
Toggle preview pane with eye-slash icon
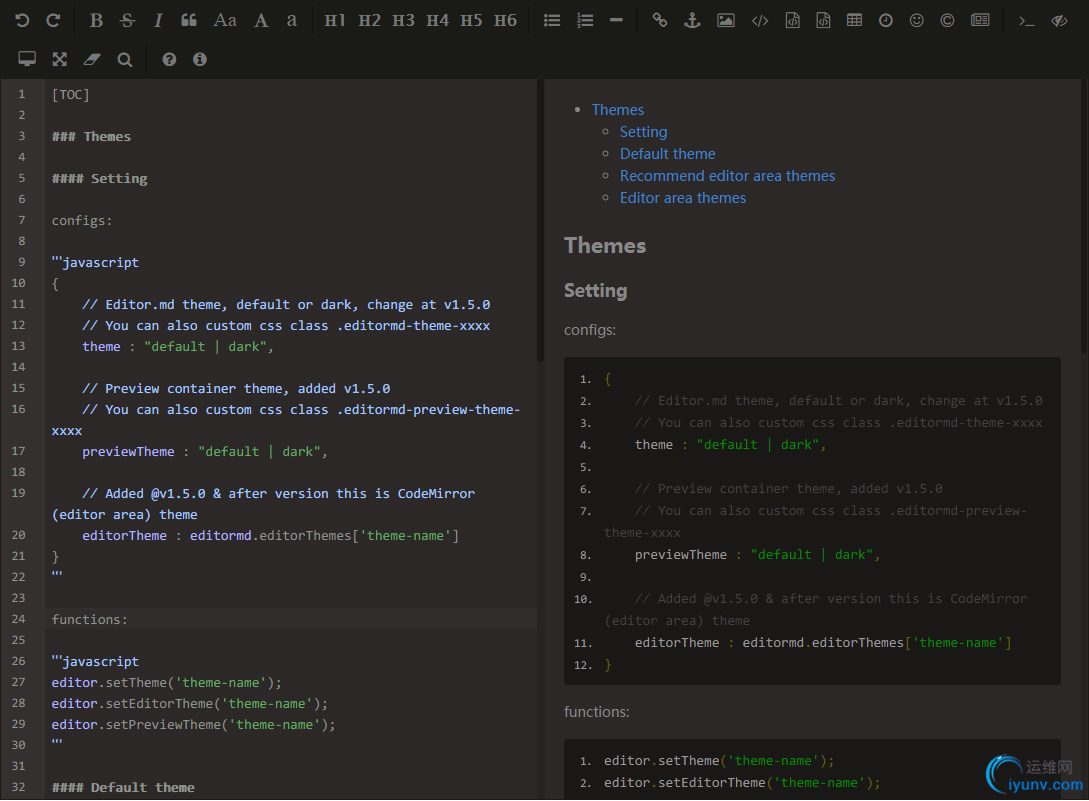pos(1059,20)
